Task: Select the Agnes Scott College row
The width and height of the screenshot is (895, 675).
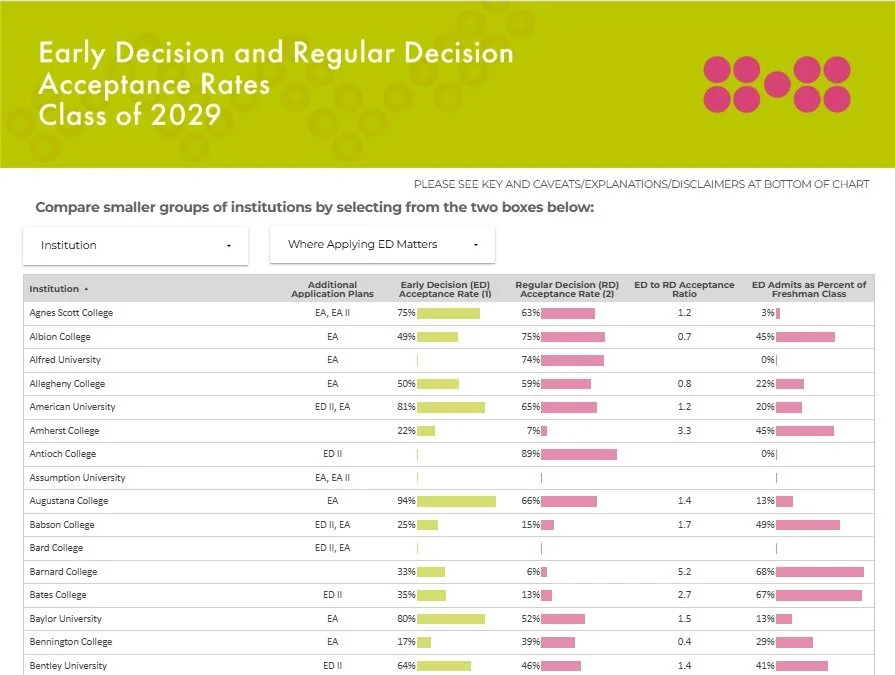Action: [449, 313]
